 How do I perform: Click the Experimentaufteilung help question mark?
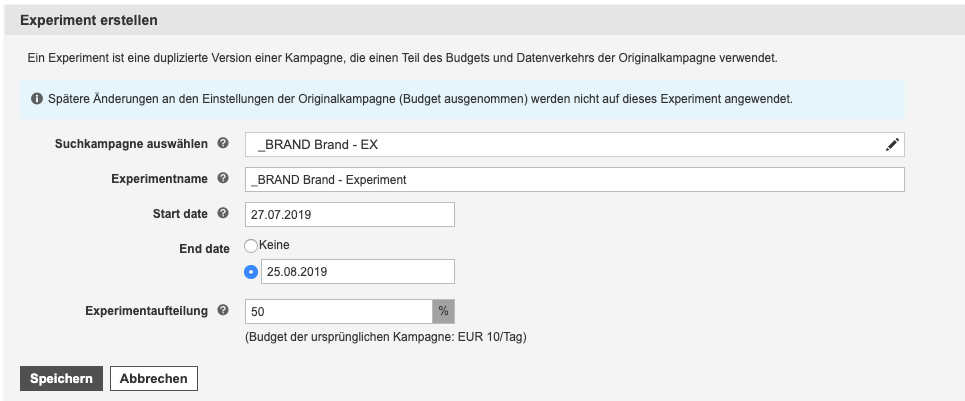tap(223, 311)
